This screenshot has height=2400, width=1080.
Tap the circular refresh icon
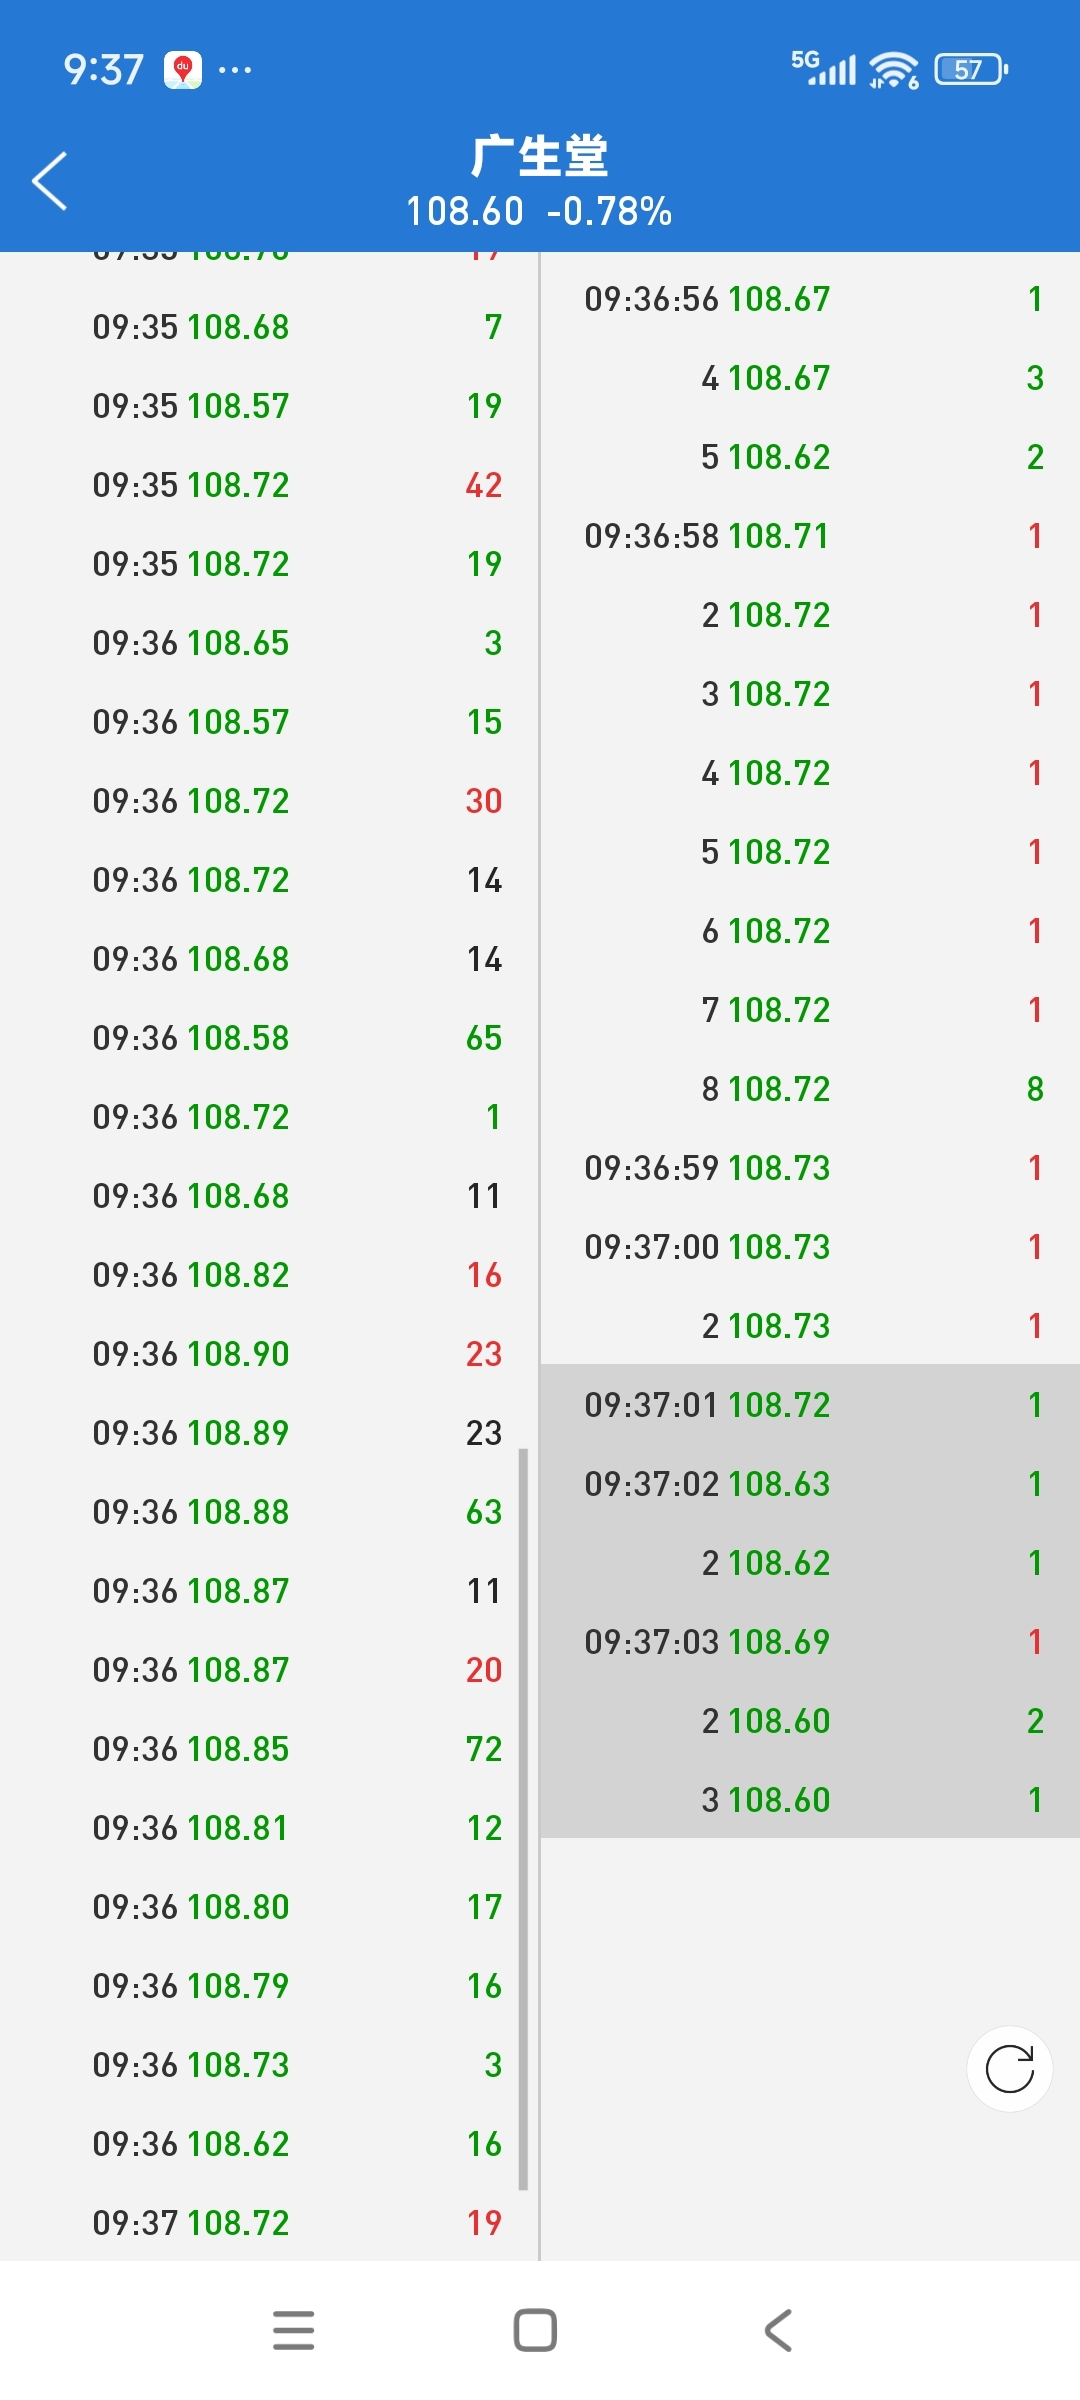pyautogui.click(x=1010, y=2069)
